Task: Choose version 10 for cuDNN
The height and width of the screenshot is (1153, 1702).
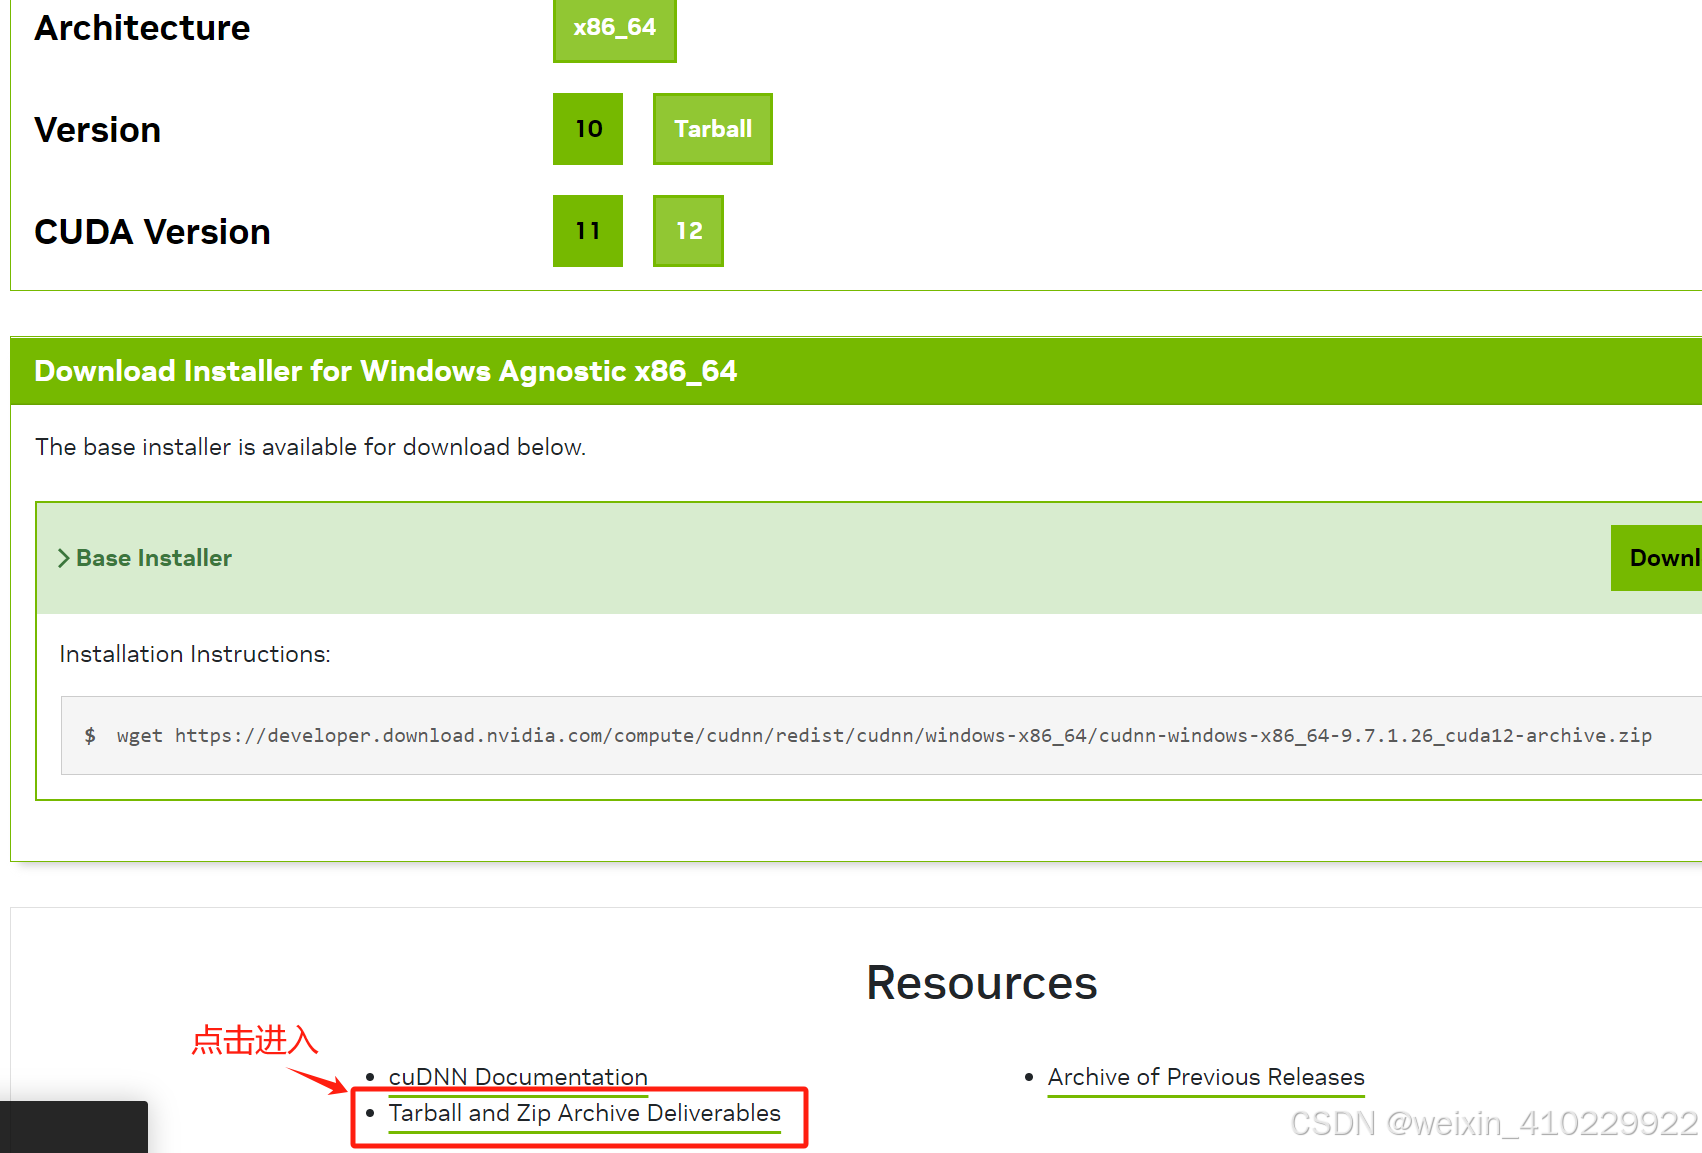Action: [588, 128]
